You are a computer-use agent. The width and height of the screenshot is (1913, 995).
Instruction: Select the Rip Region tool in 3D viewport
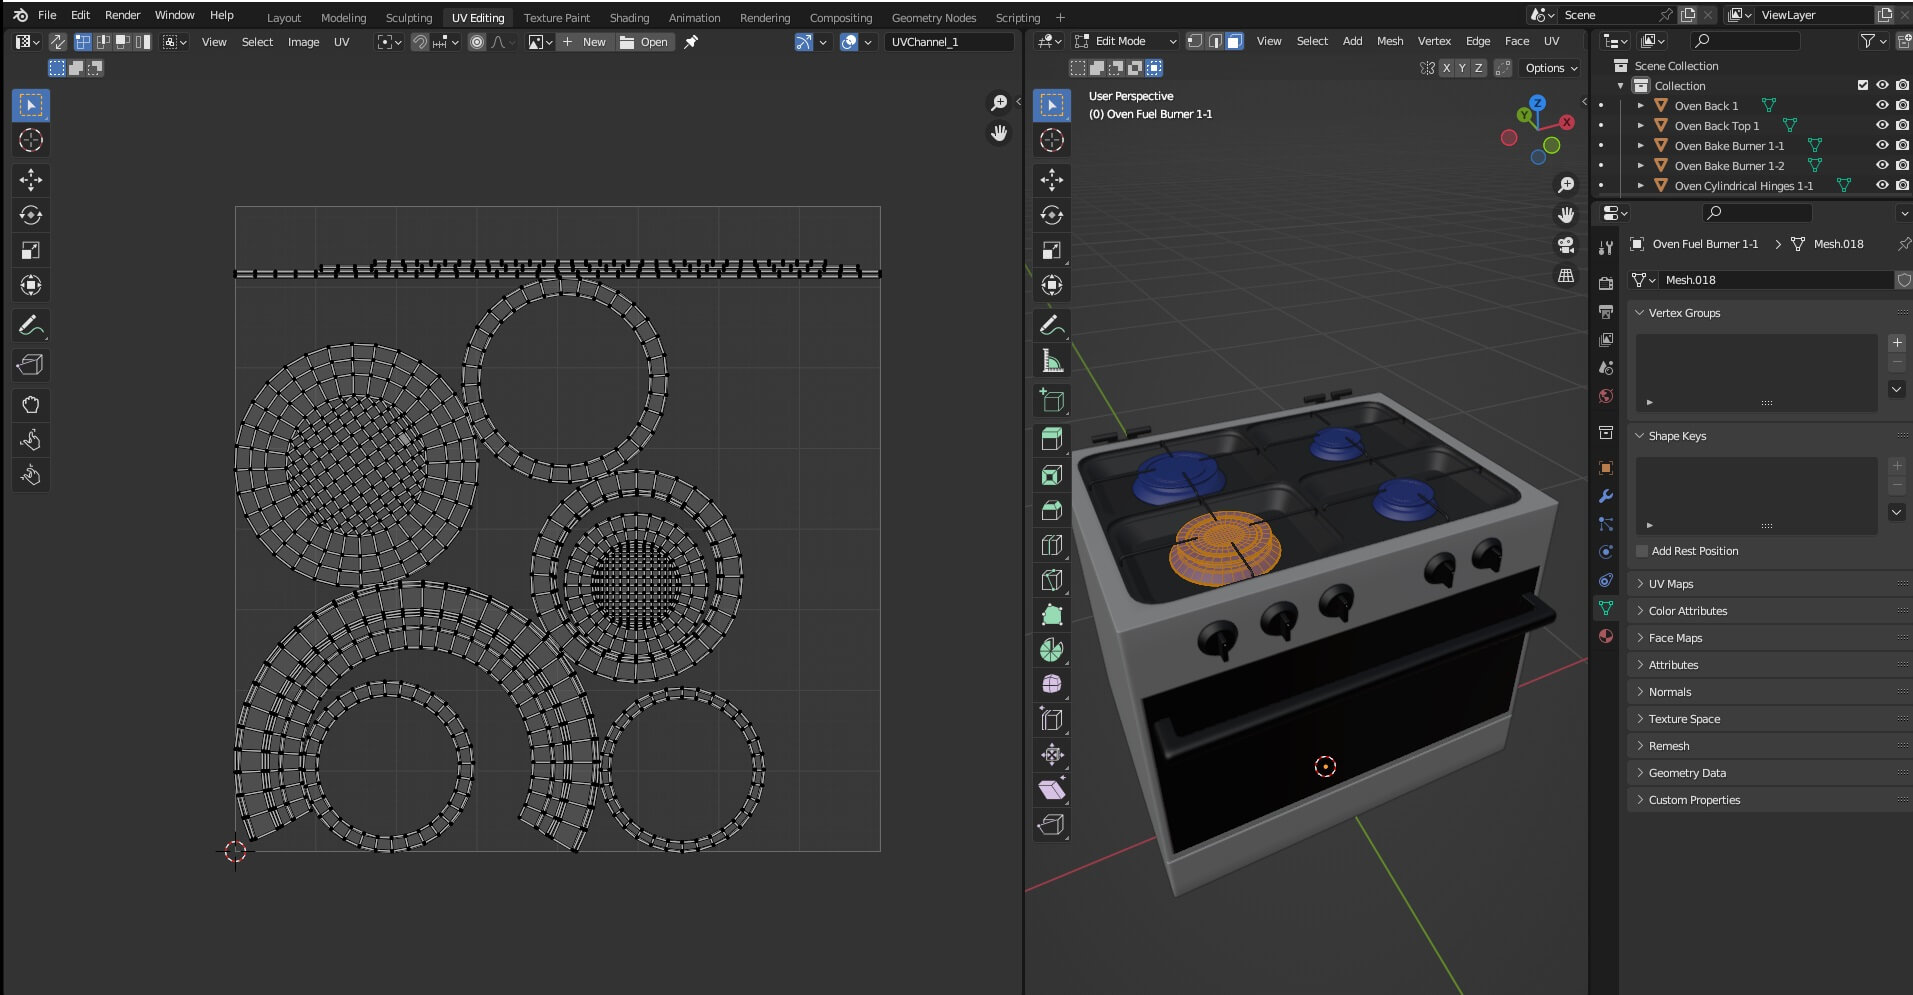1052,824
